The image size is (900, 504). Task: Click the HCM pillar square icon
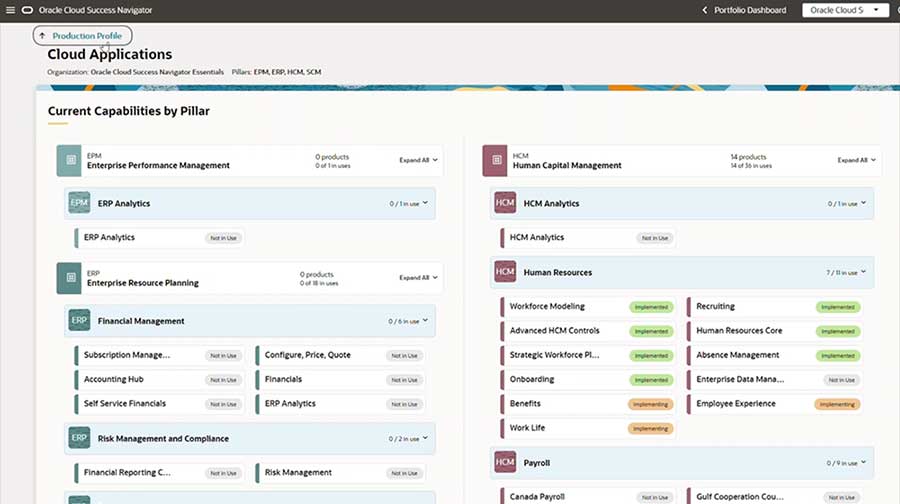(496, 160)
